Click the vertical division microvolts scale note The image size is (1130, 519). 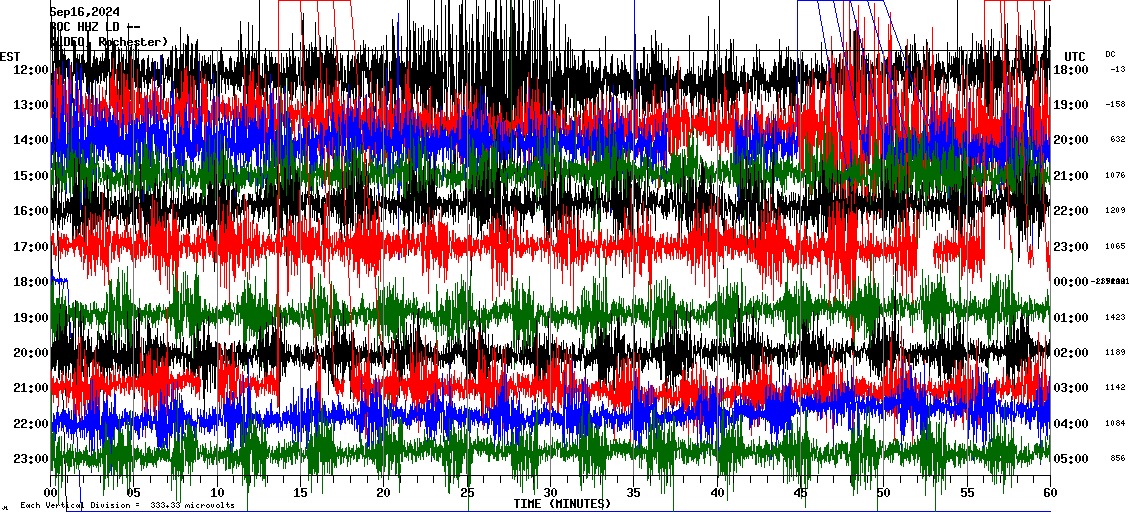127,505
